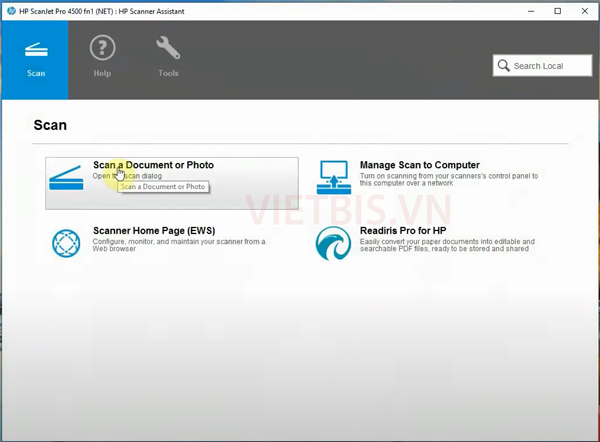Open "Scan a Document or Photo" title
Screen dimensions: 600x442
153,165
